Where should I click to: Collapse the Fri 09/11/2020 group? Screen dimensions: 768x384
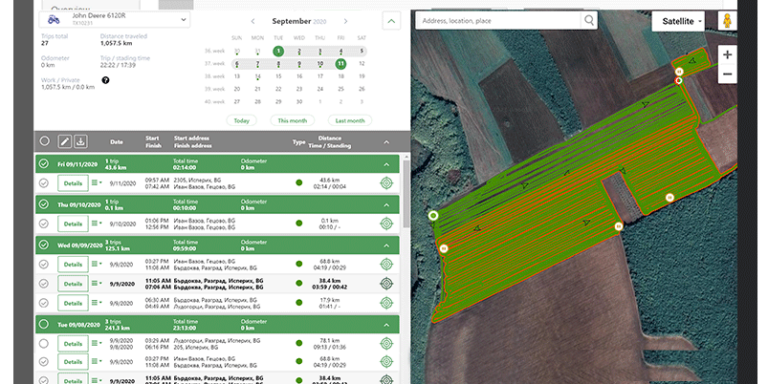[386, 164]
